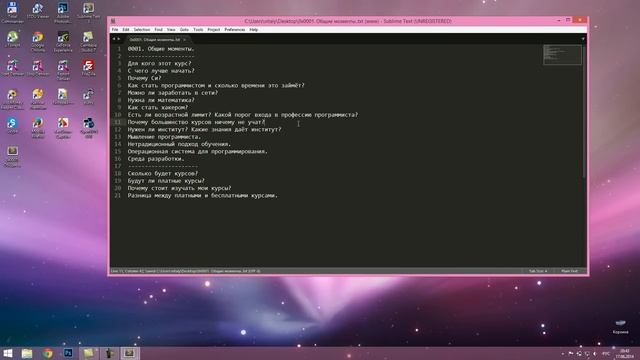Image resolution: width=640 pixels, height=360 pixels.
Task: Click line 'Среда разработки.'
Action: point(156,159)
